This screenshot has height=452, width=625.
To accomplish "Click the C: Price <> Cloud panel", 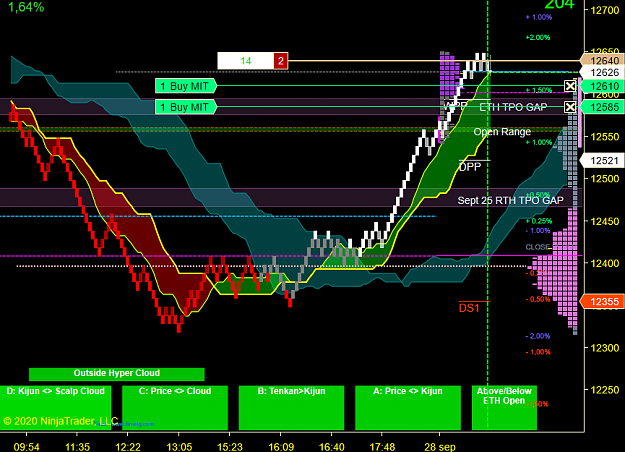I will [x=175, y=407].
